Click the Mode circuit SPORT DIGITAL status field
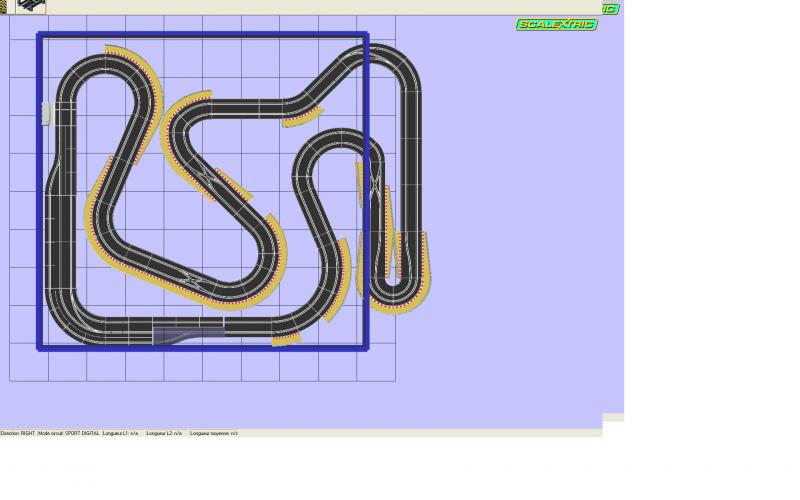The image size is (800, 500). pyautogui.click(x=68, y=434)
